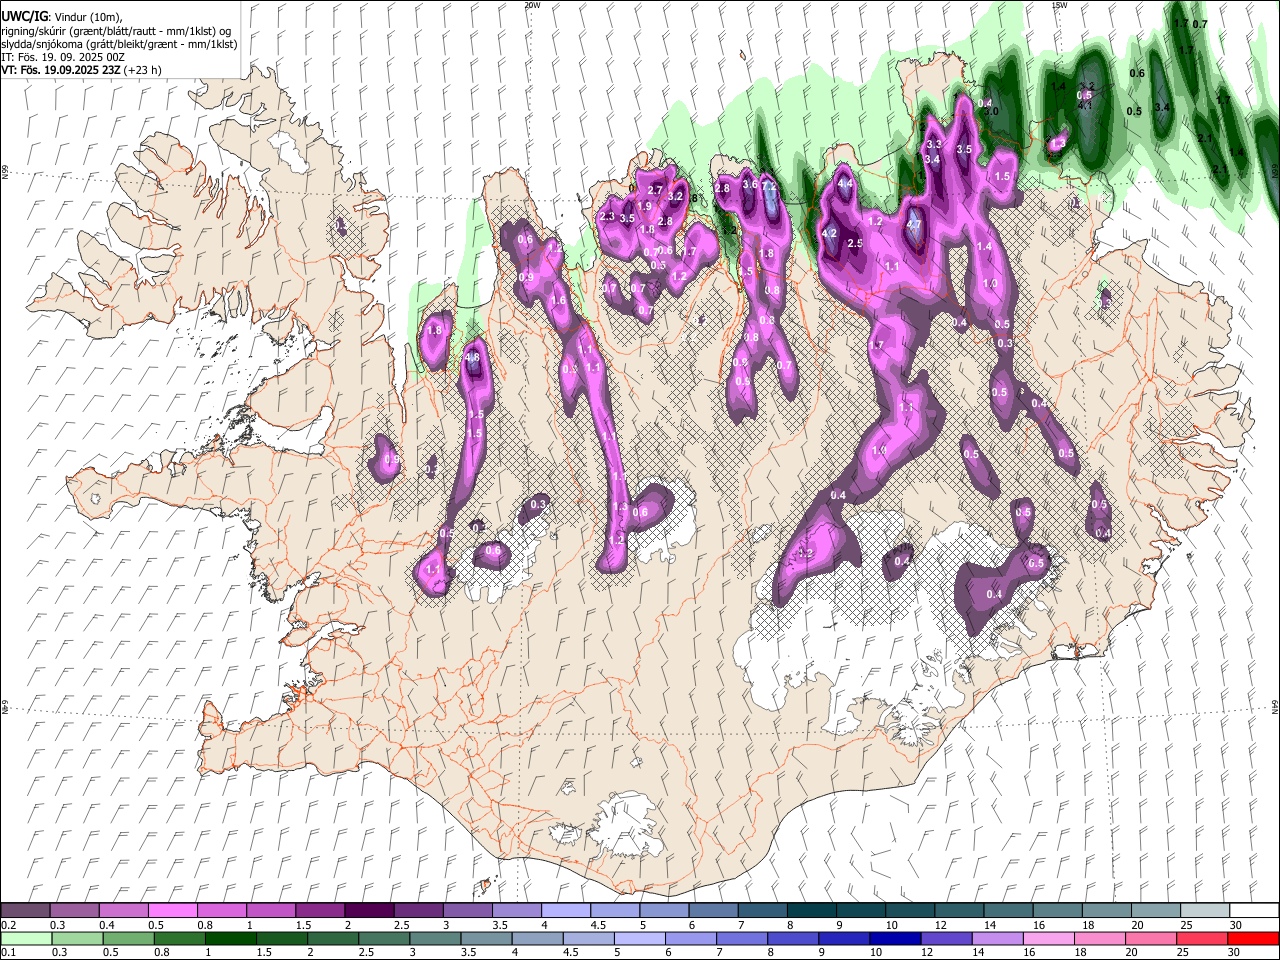Click the 7.2 value on the north coast
The image size is (1280, 960).
tap(769, 185)
